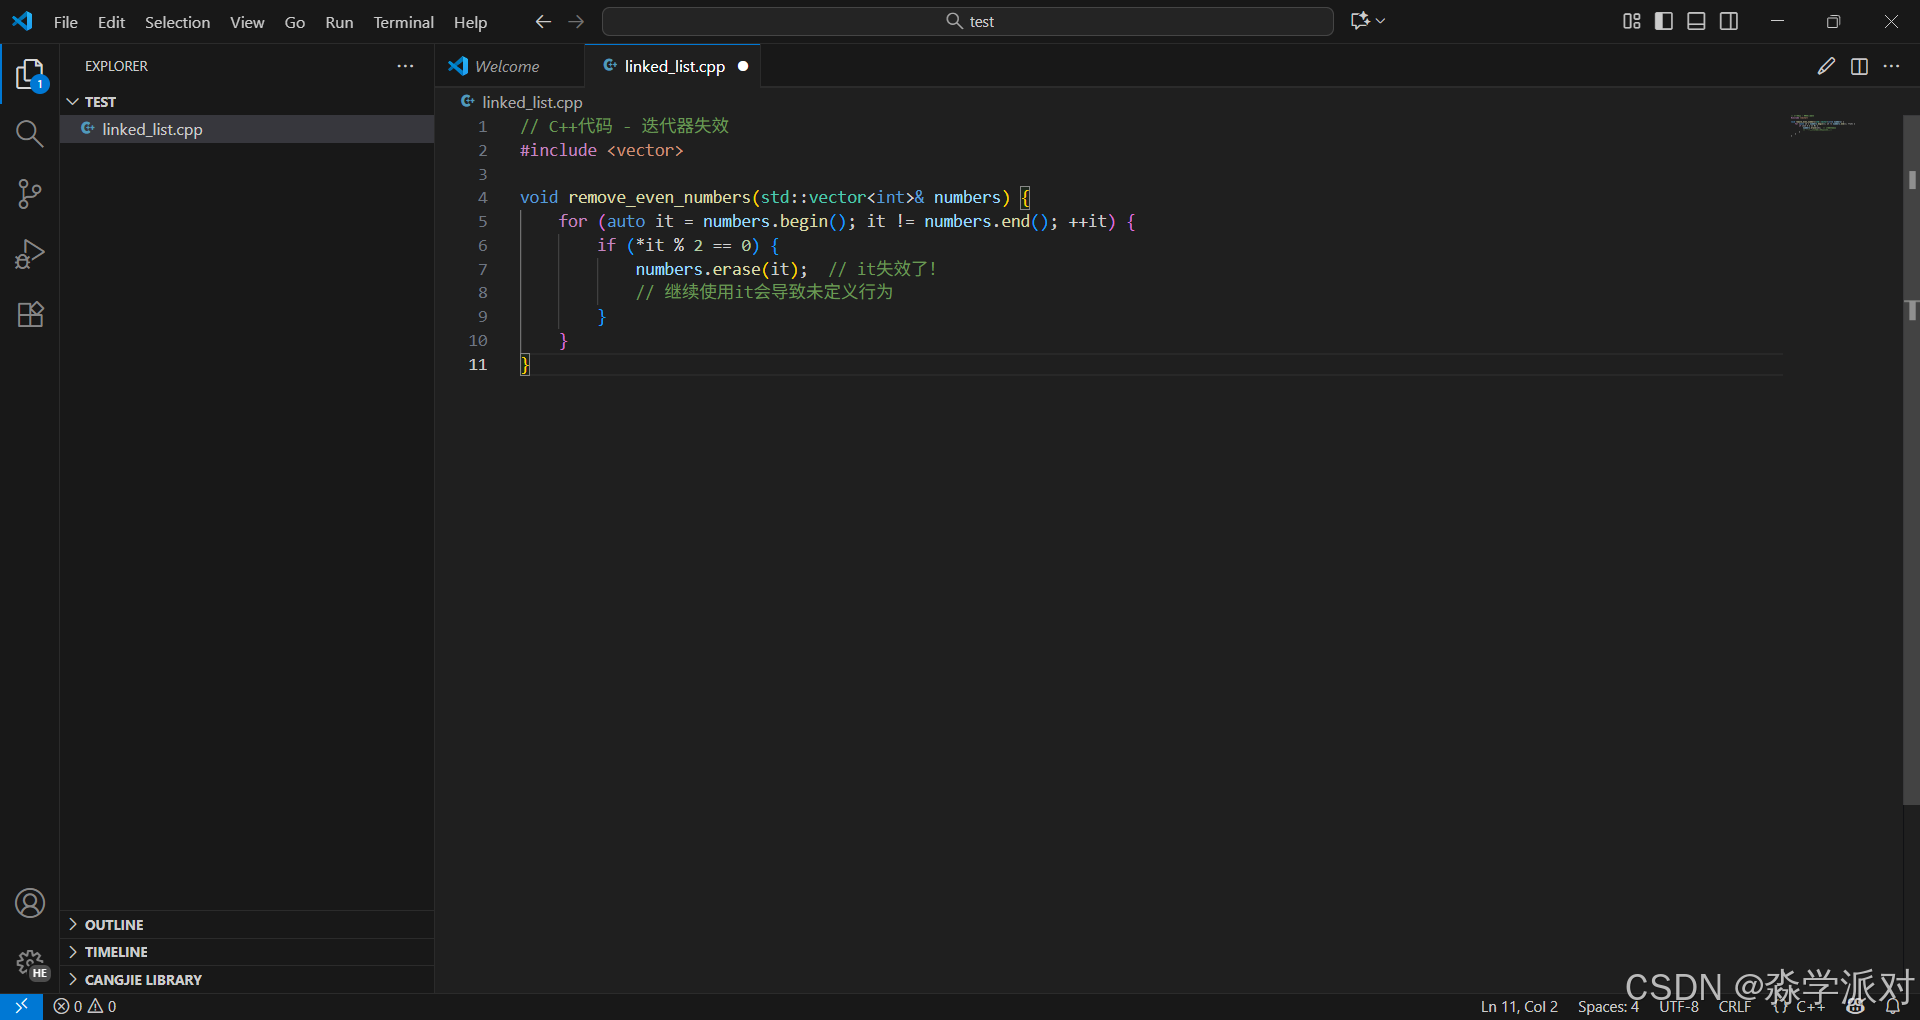1920x1020 pixels.
Task: Go forward in navigation history
Action: (576, 21)
